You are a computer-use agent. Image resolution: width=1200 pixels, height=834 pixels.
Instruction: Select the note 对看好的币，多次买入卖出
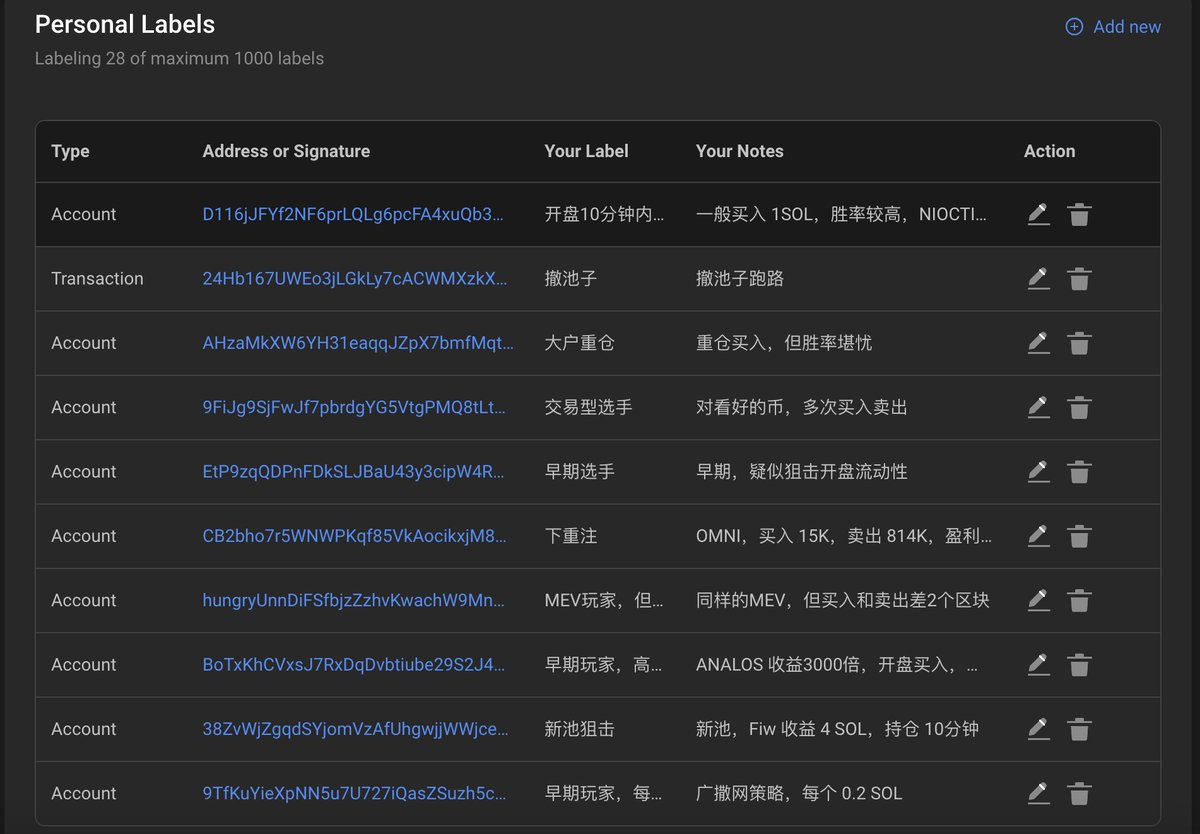[x=802, y=407]
